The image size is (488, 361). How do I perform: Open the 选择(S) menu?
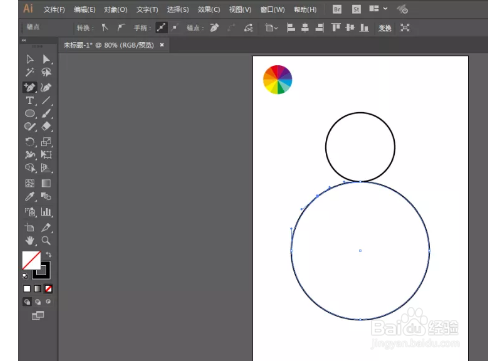[178, 10]
